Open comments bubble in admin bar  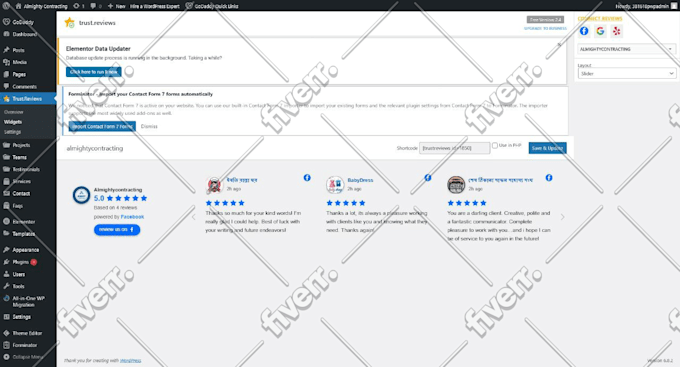(x=93, y=6)
